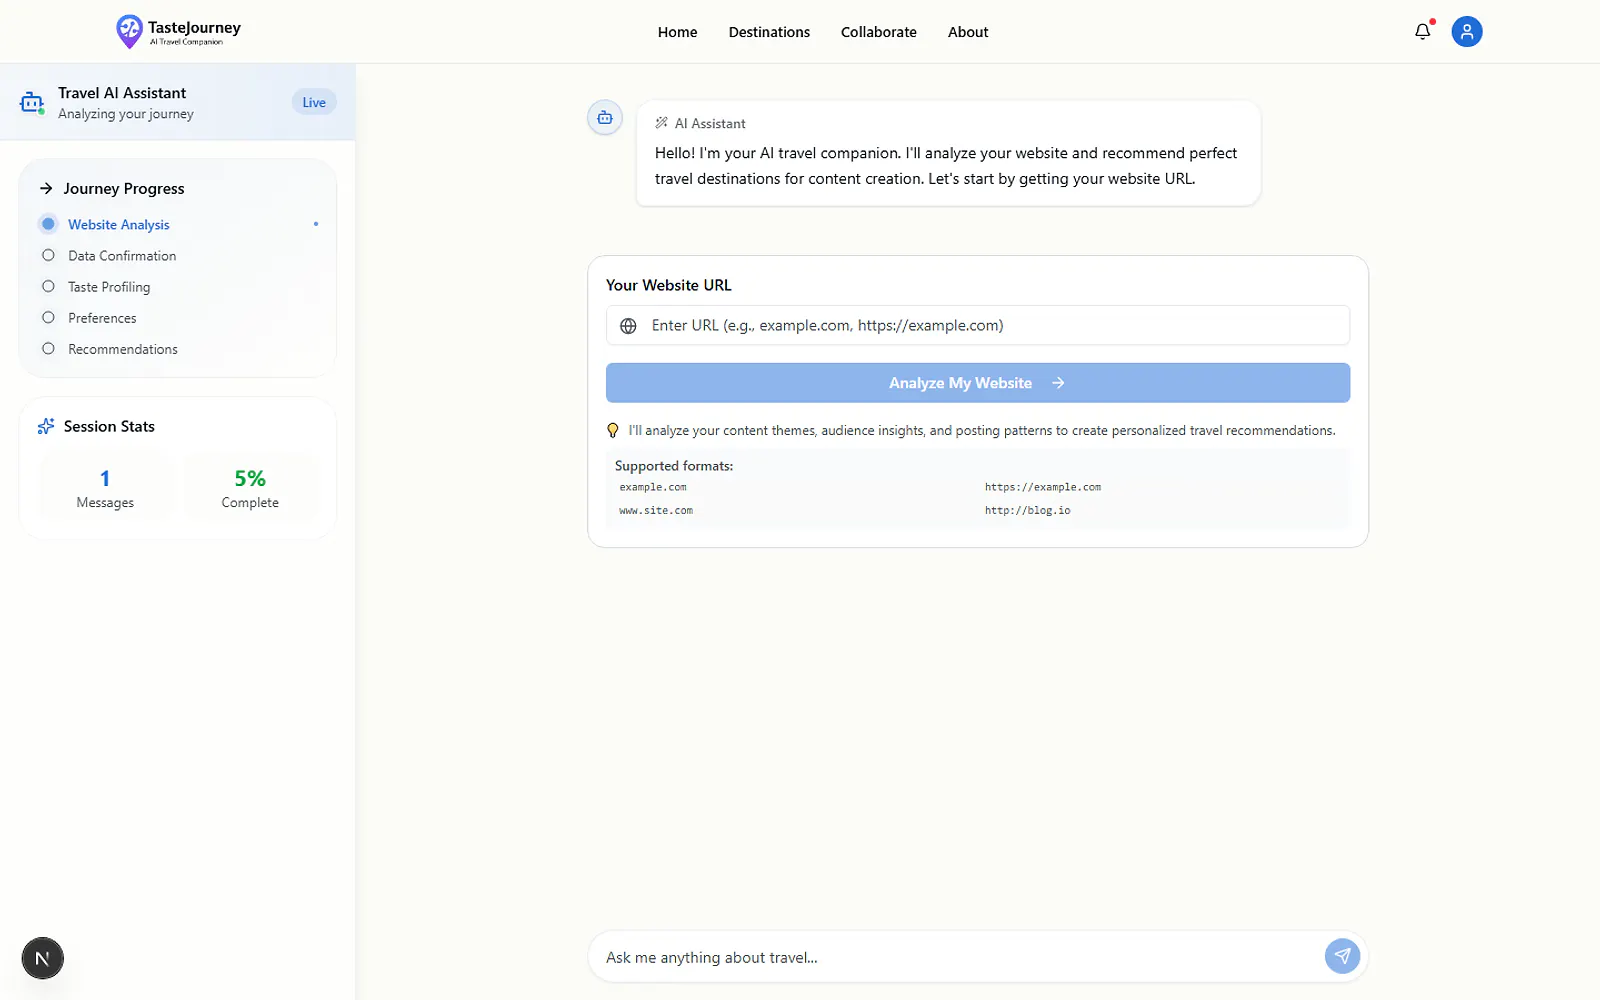
Task: Select the Taste Profiling step circle
Action: pos(48,287)
